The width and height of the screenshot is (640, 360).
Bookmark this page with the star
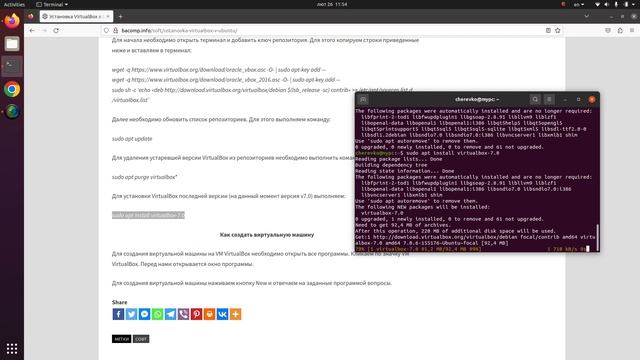pyautogui.click(x=558, y=30)
